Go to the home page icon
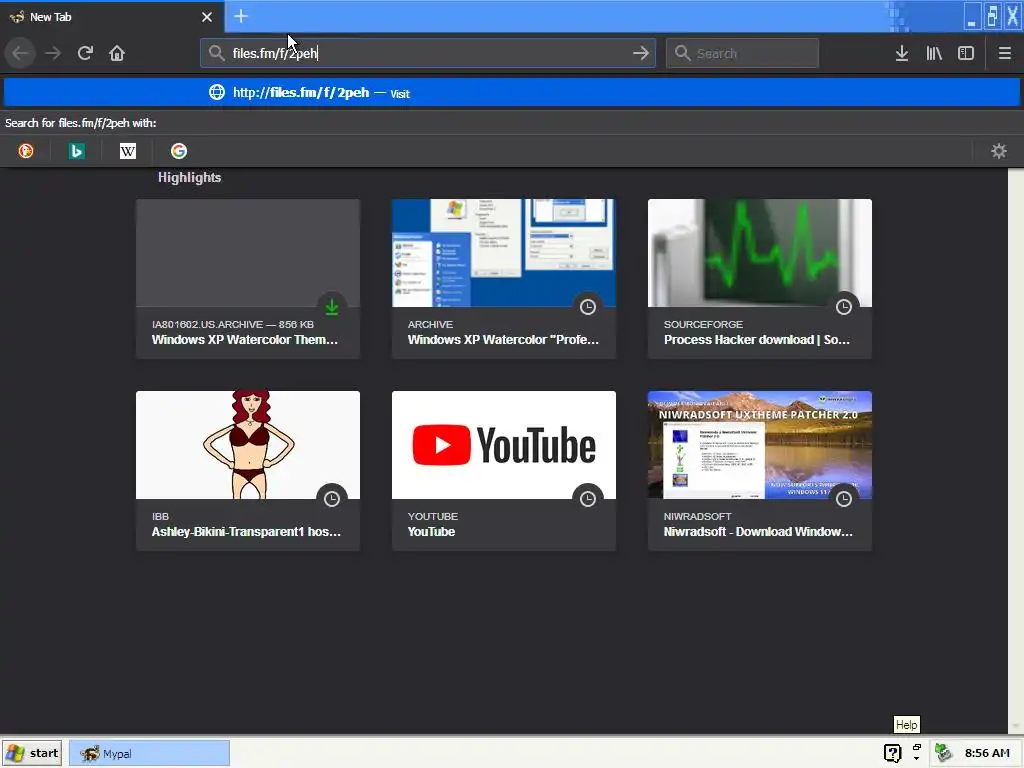 click(117, 53)
